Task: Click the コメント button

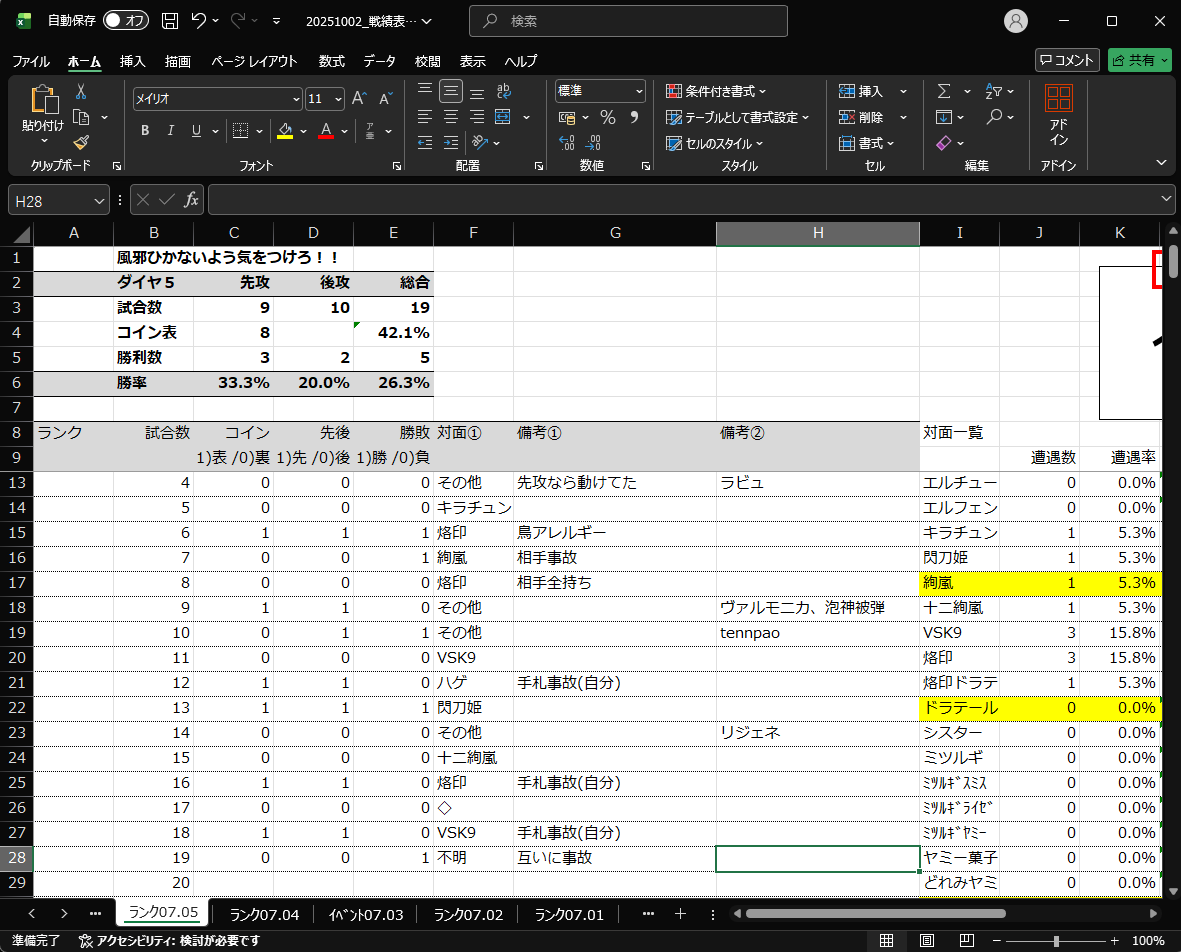Action: coord(1067,60)
